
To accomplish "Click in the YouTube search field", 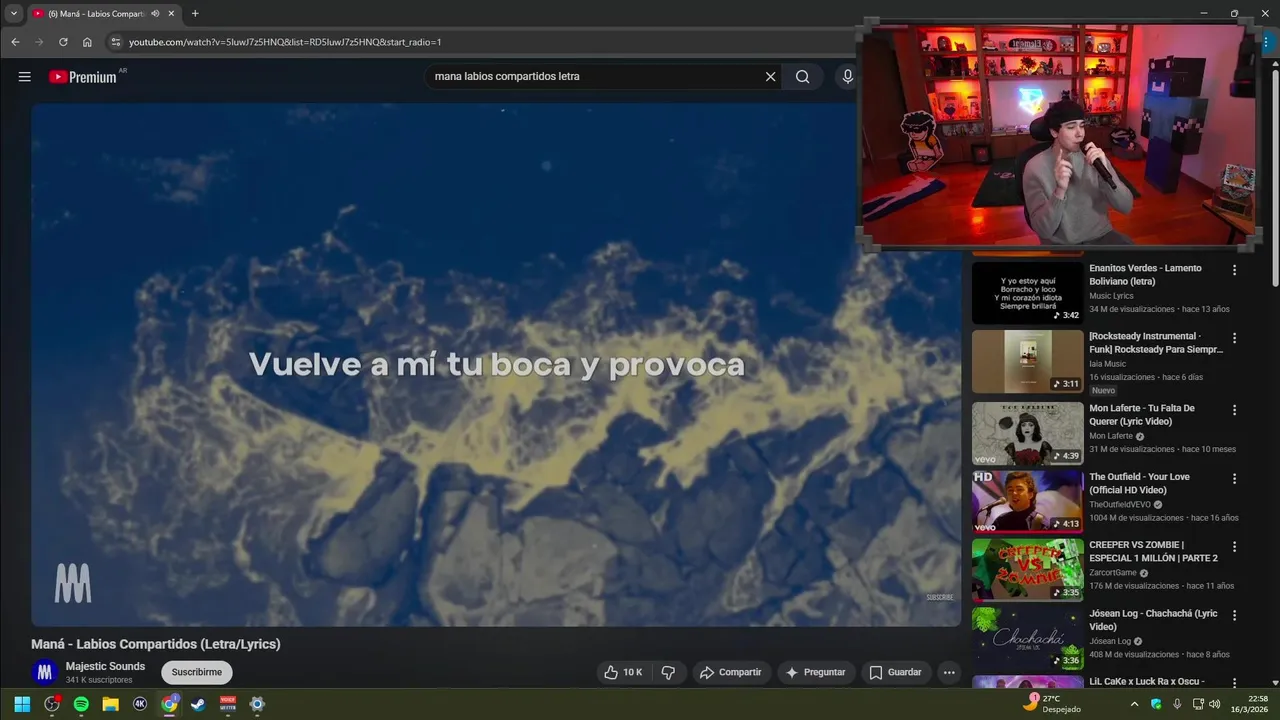I will (595, 76).
